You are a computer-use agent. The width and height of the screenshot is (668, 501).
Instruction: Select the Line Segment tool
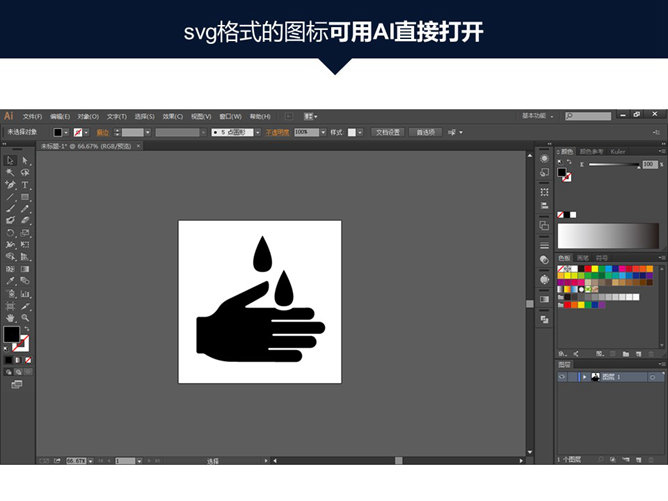(x=10, y=197)
